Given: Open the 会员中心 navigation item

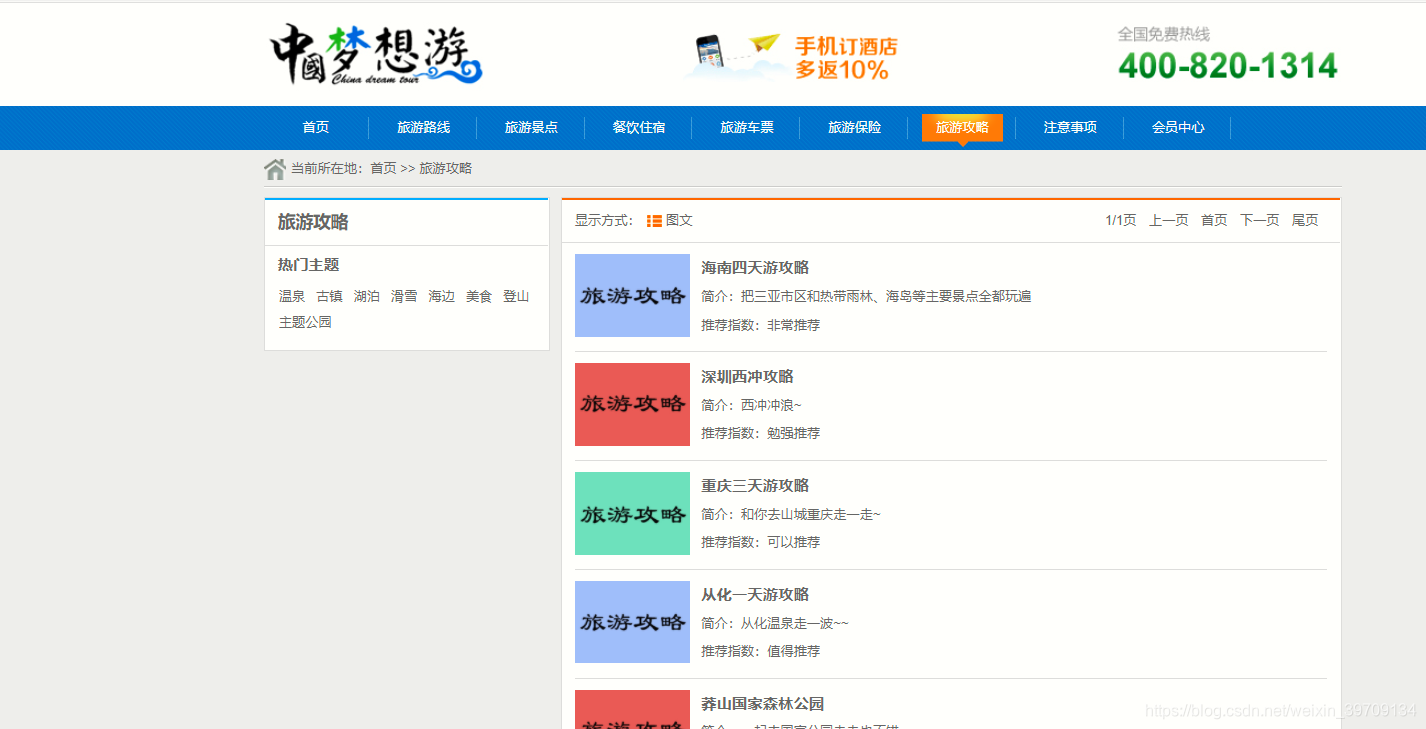Looking at the screenshot, I should [x=1178, y=128].
